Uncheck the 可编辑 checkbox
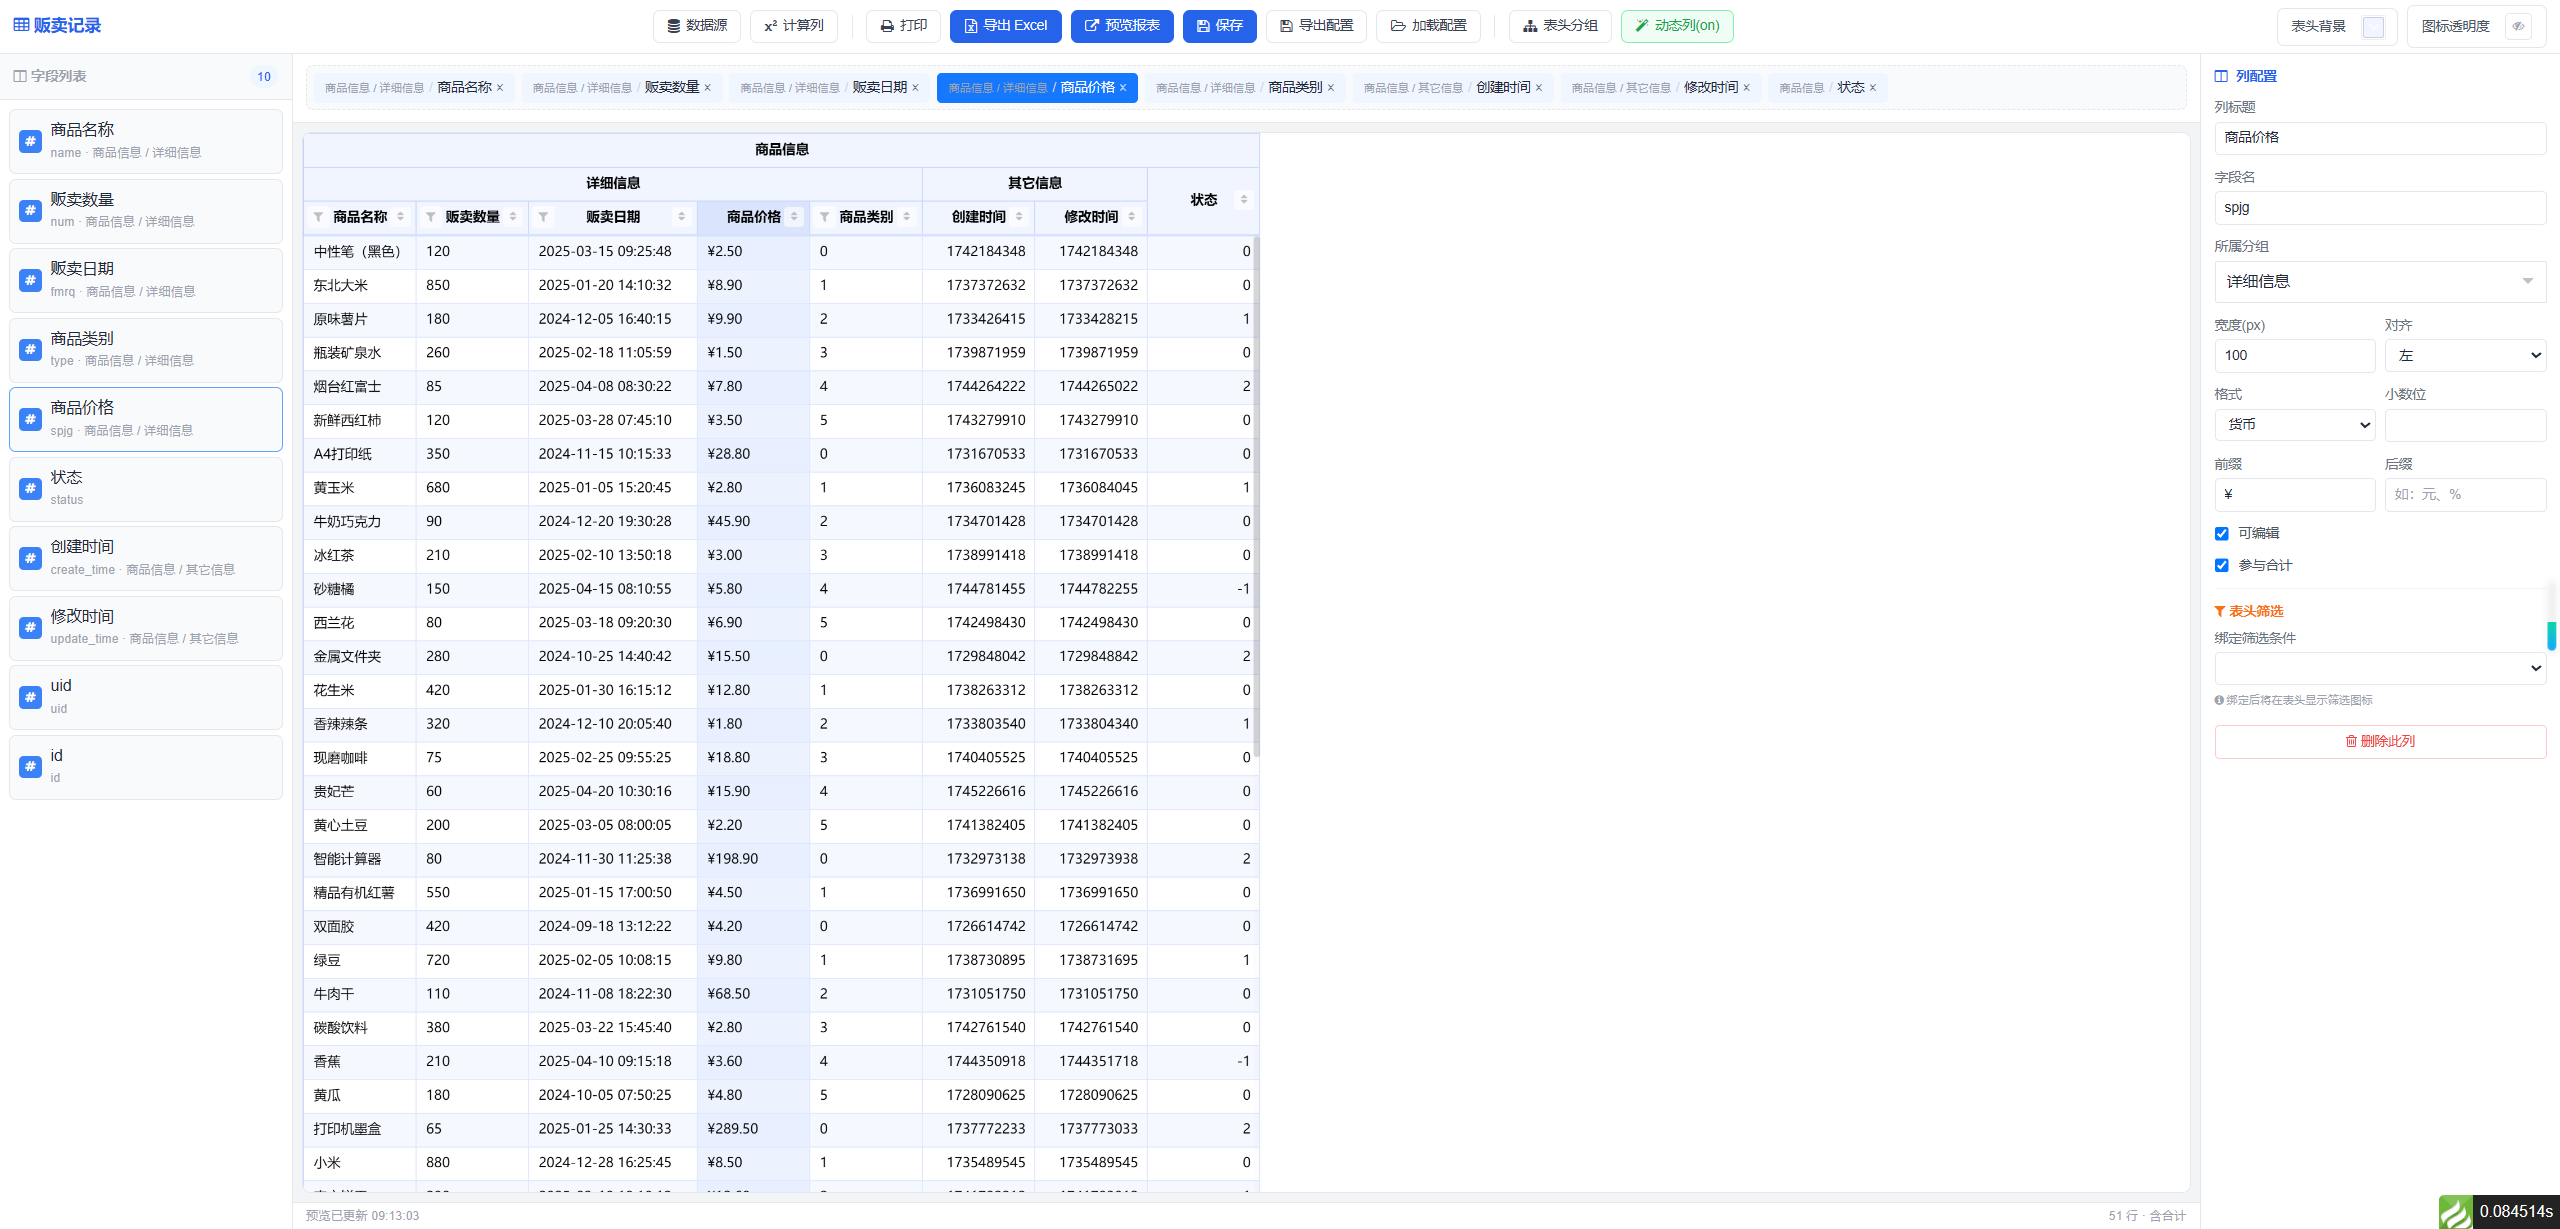The image size is (2560, 1229). pos(2222,534)
